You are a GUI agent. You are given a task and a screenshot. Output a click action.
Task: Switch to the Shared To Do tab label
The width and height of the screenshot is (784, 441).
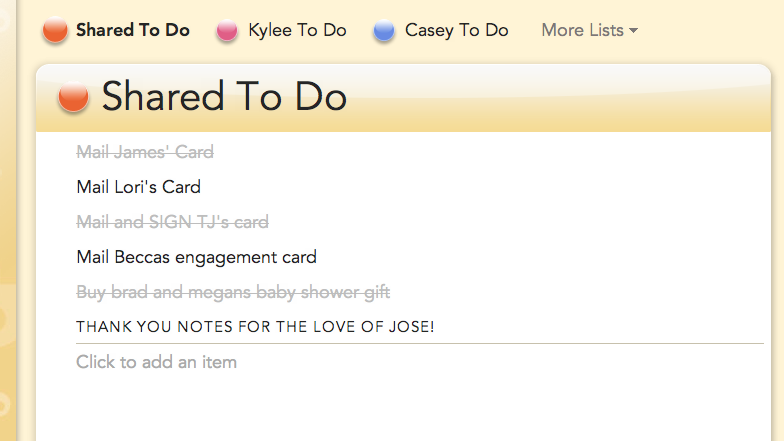(133, 30)
